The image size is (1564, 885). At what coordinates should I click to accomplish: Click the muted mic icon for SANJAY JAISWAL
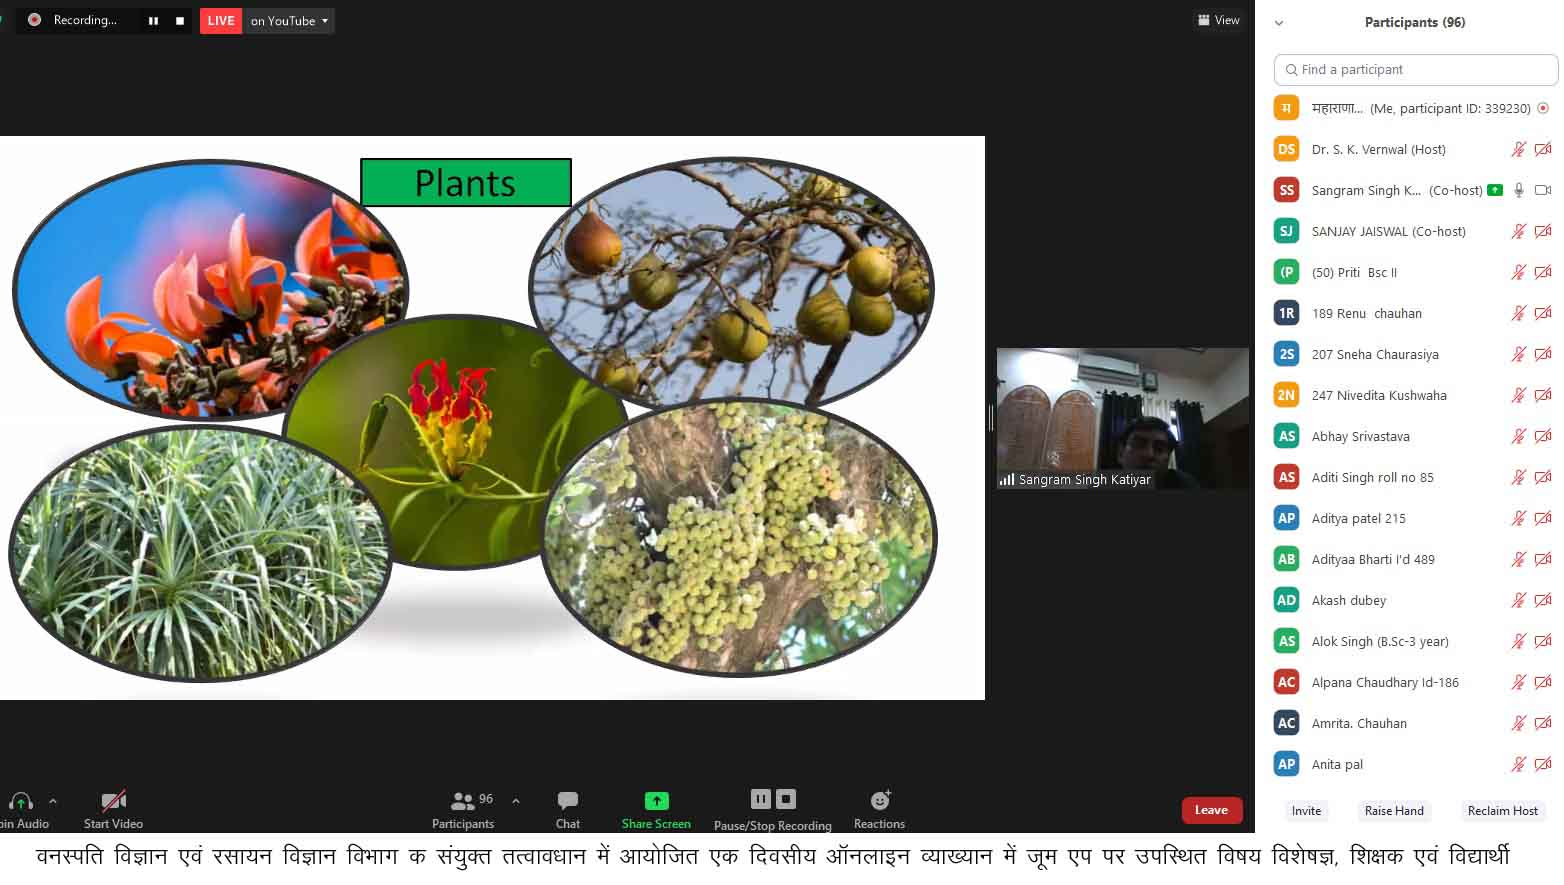click(1518, 231)
